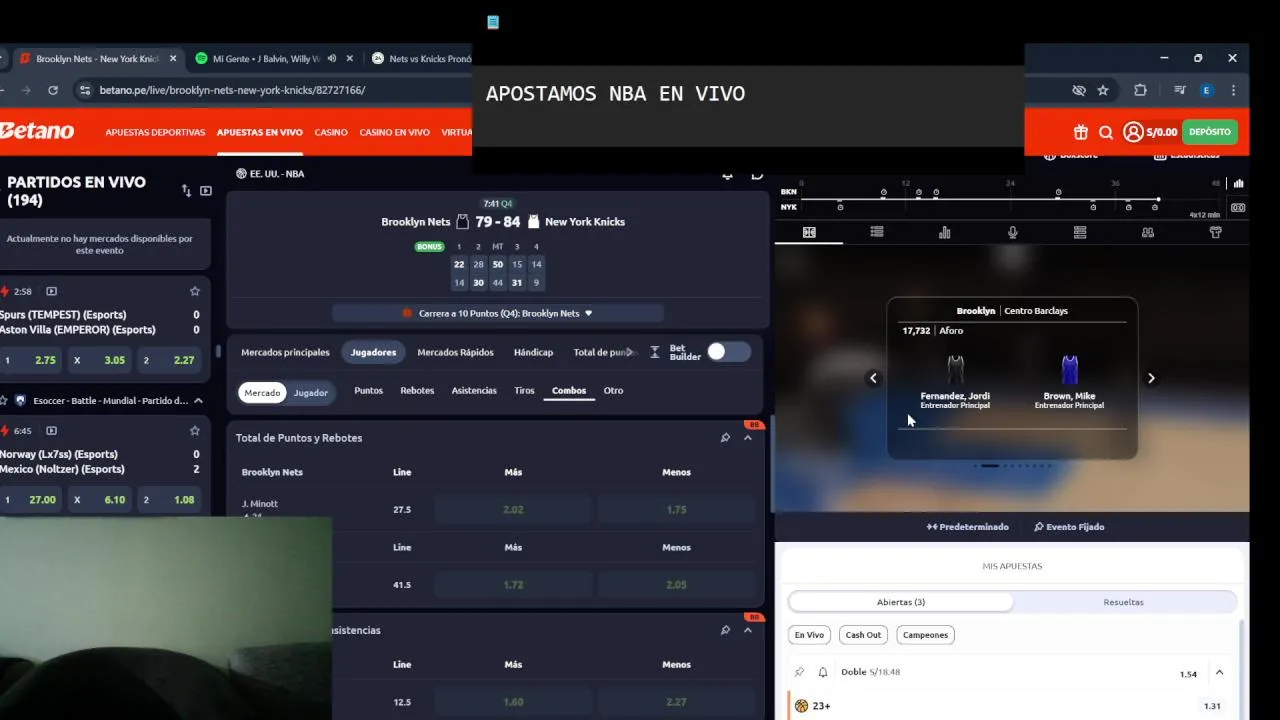The width and height of the screenshot is (1280, 720).
Task: Open the Mercados Rápidos tab
Action: click(x=455, y=352)
